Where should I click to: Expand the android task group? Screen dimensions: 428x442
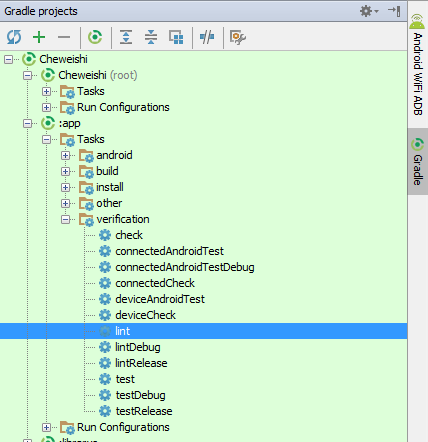click(66, 155)
